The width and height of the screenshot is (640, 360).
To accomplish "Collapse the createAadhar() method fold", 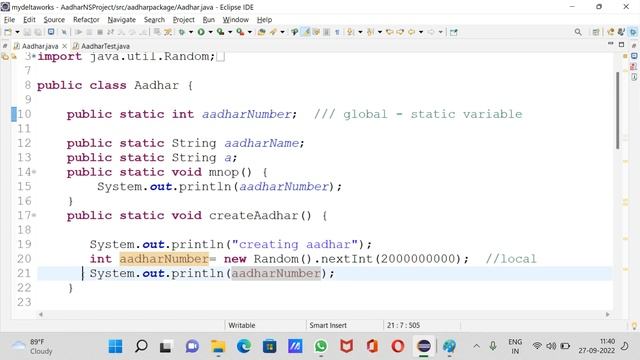I will 34,215.
